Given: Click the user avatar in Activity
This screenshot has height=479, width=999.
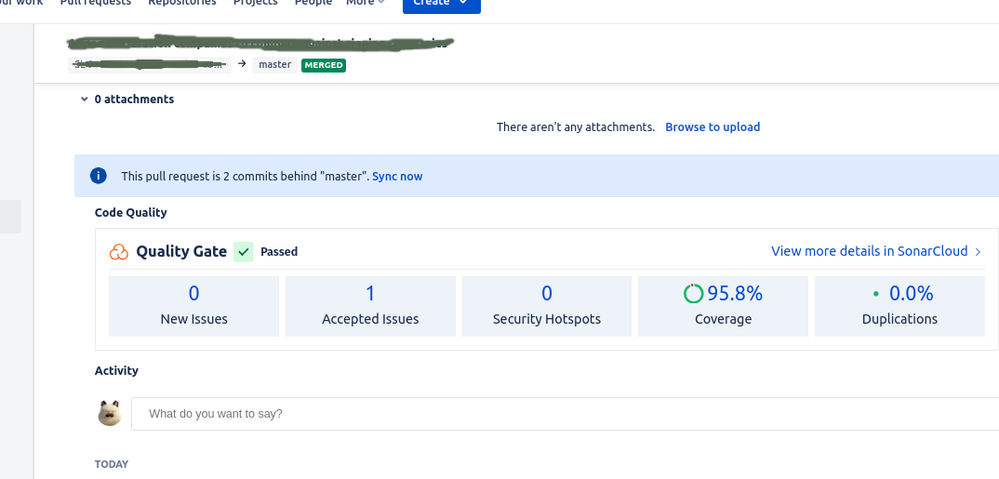Looking at the screenshot, I should coord(110,413).
